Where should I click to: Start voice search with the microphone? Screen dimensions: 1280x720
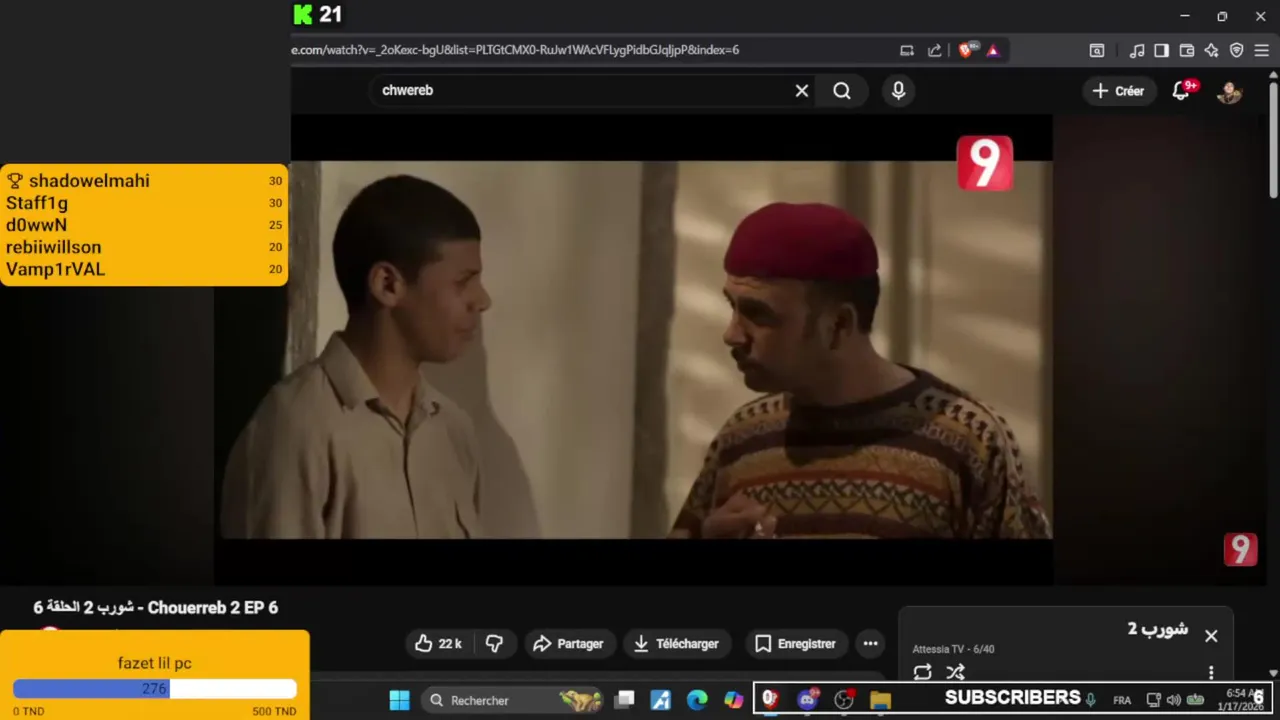898,91
